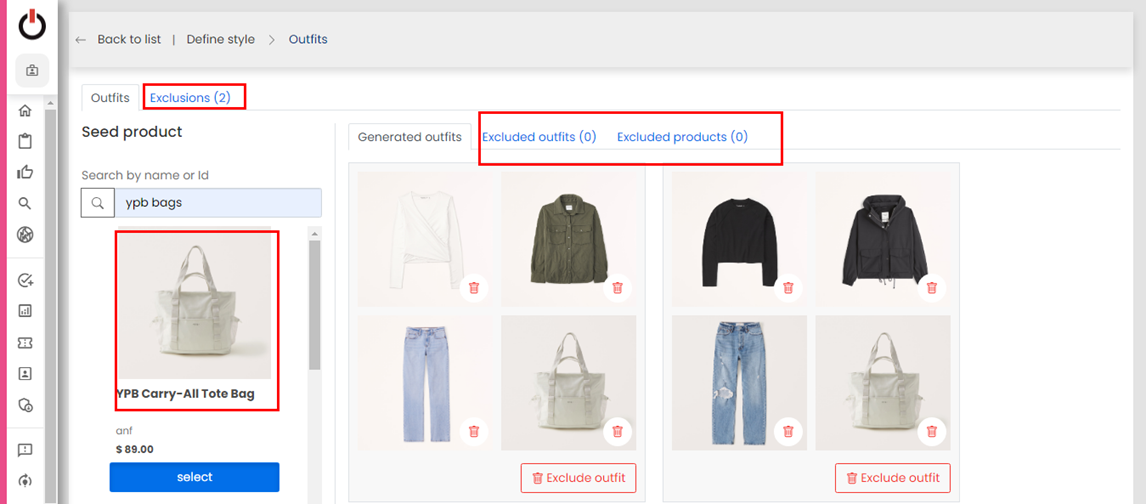Open the home icon in the sidebar
This screenshot has width=1146, height=504.
[25, 111]
